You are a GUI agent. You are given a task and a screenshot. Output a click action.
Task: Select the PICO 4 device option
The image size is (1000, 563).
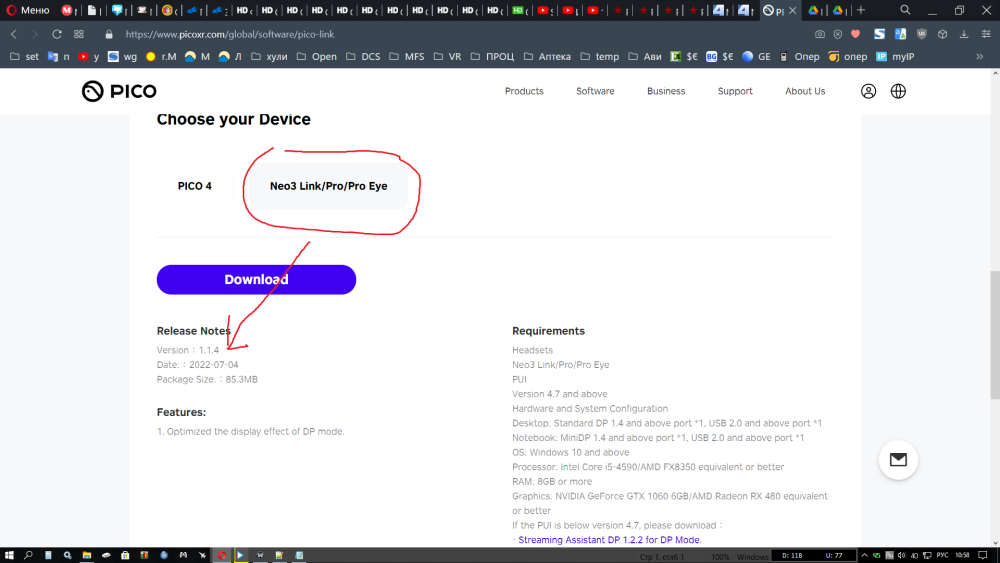coord(195,186)
